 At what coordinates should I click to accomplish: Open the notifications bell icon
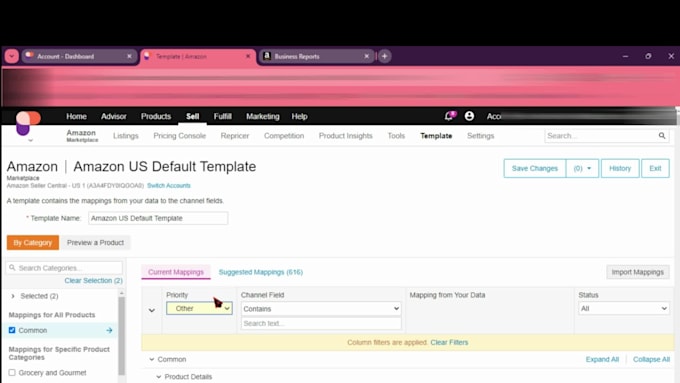click(x=450, y=116)
